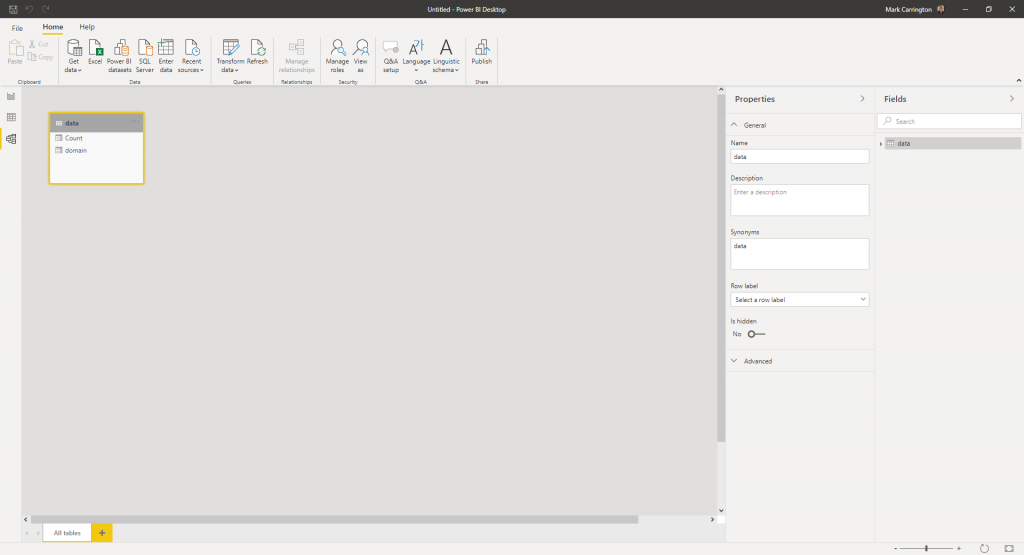Viewport: 1024px width, 555px height.
Task: Collapse the General section
Action: coord(734,125)
